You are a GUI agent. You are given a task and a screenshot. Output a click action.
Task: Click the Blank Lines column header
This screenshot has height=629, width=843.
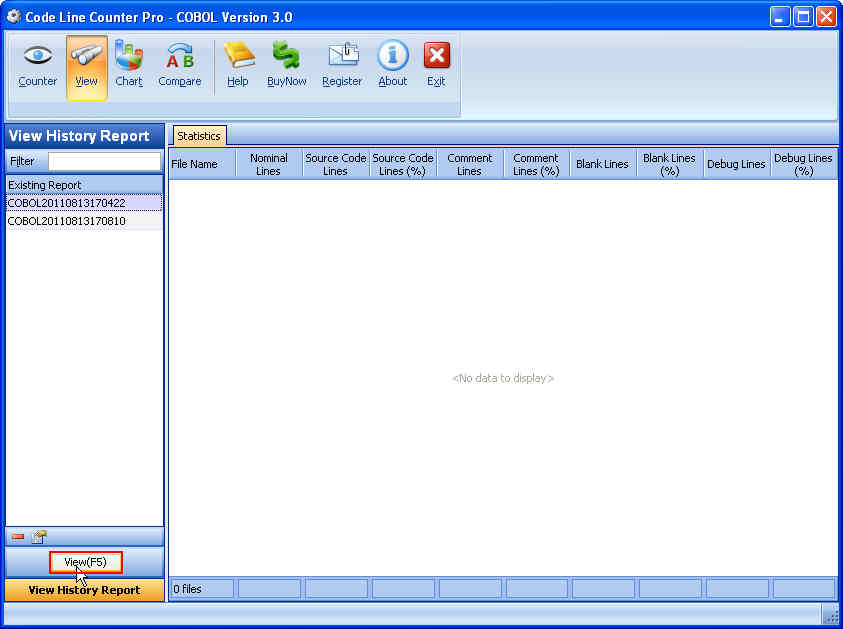602,163
